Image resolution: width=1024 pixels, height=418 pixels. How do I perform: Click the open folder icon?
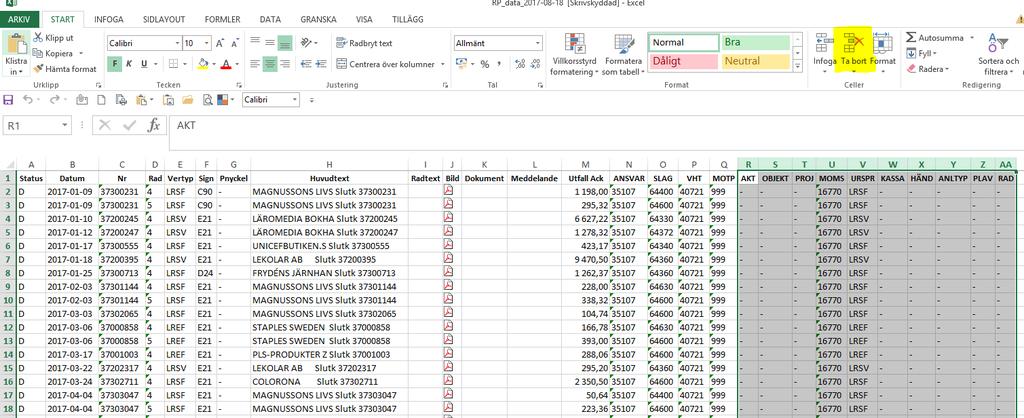point(187,100)
